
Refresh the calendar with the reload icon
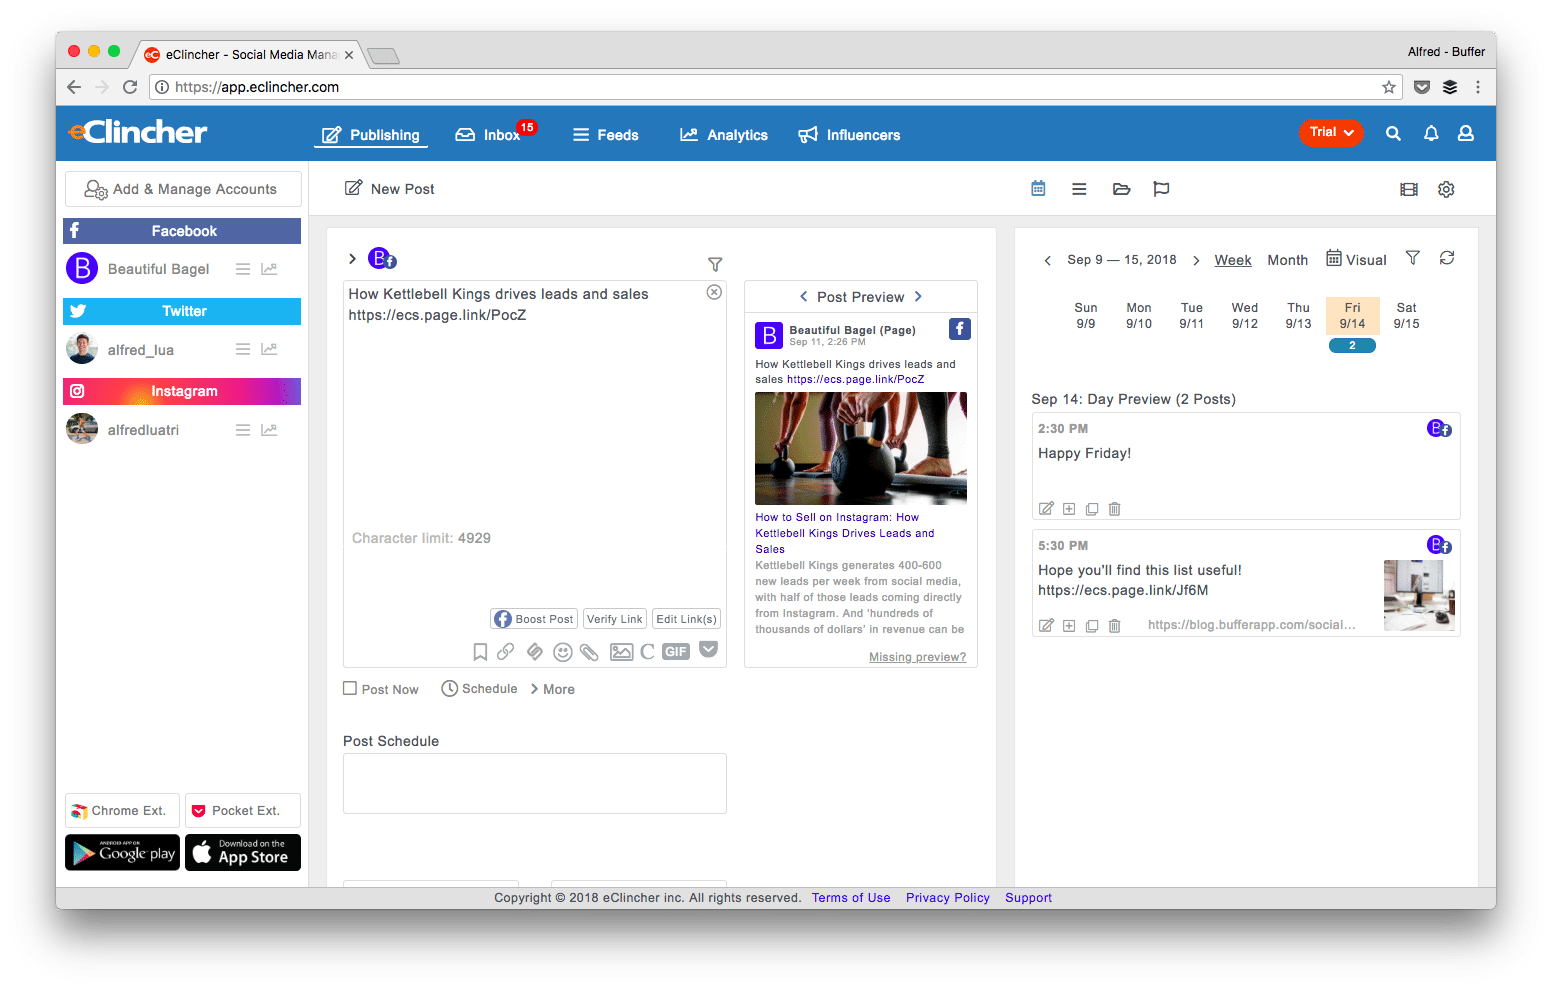[x=1447, y=258]
